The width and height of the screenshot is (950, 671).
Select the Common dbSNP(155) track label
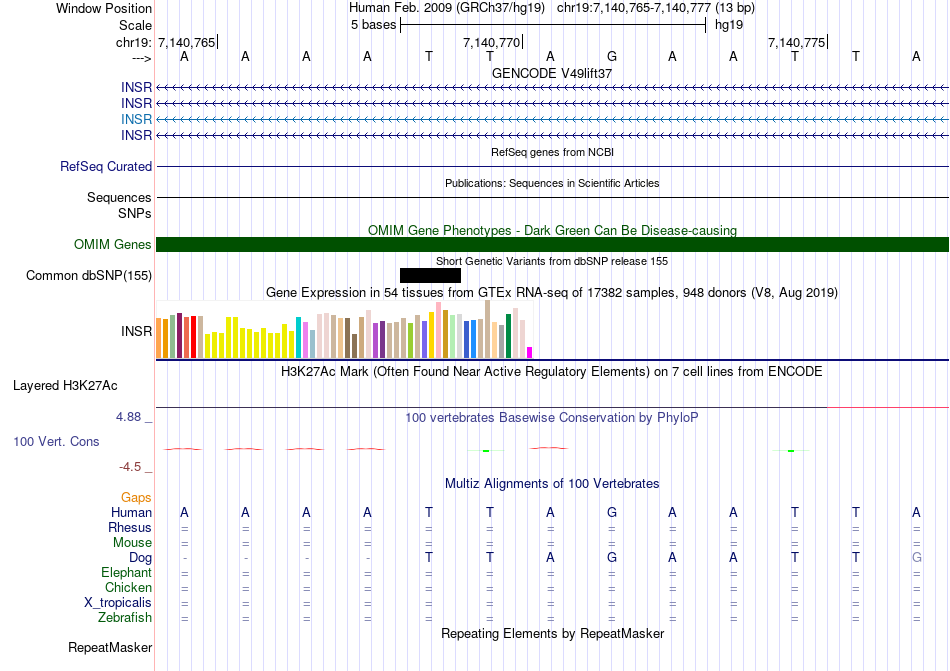(x=89, y=276)
